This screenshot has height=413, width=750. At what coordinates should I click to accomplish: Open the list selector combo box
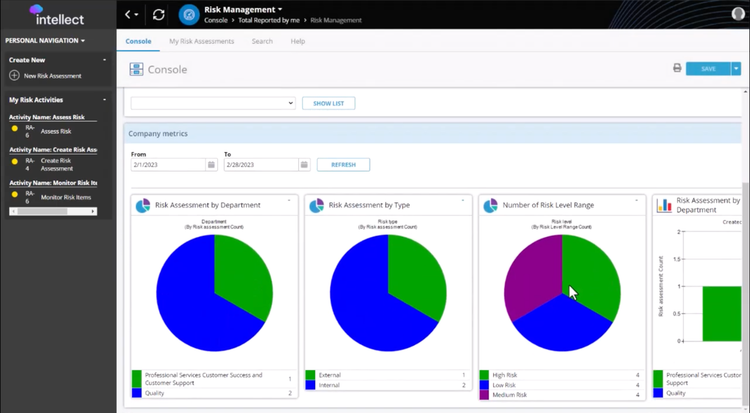(x=213, y=103)
